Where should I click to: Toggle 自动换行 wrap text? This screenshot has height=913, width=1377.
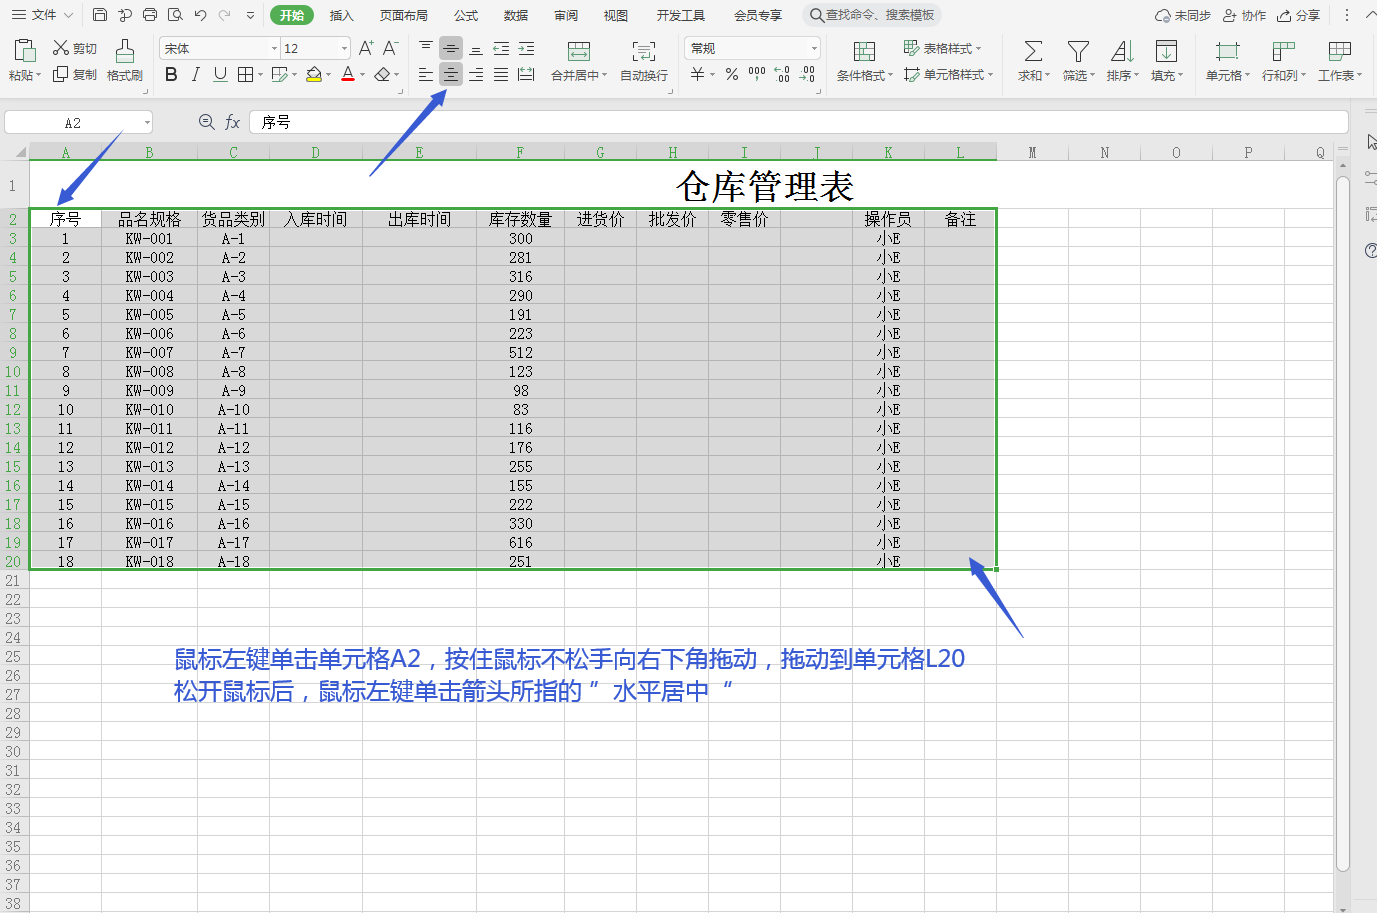[x=644, y=61]
